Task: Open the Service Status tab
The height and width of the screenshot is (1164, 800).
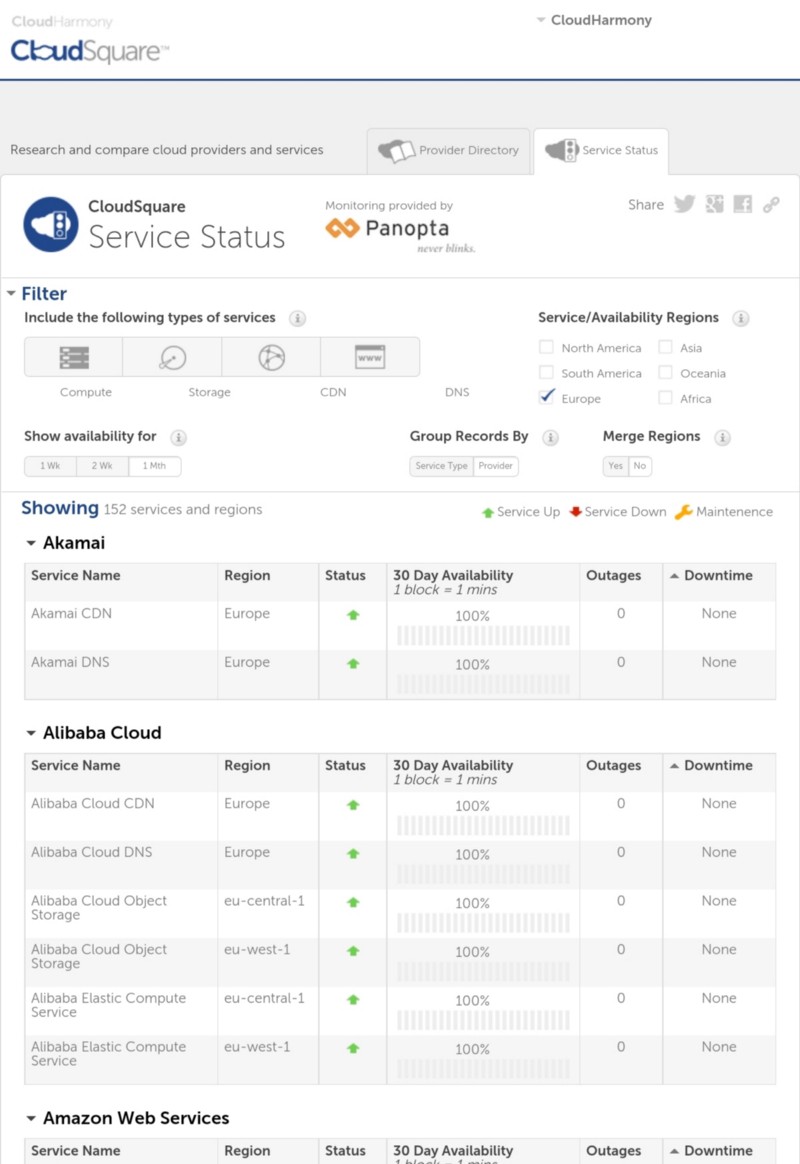Action: click(602, 151)
